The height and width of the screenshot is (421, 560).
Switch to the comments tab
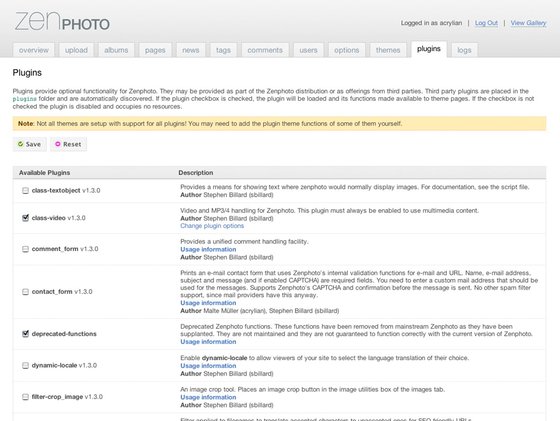(265, 50)
